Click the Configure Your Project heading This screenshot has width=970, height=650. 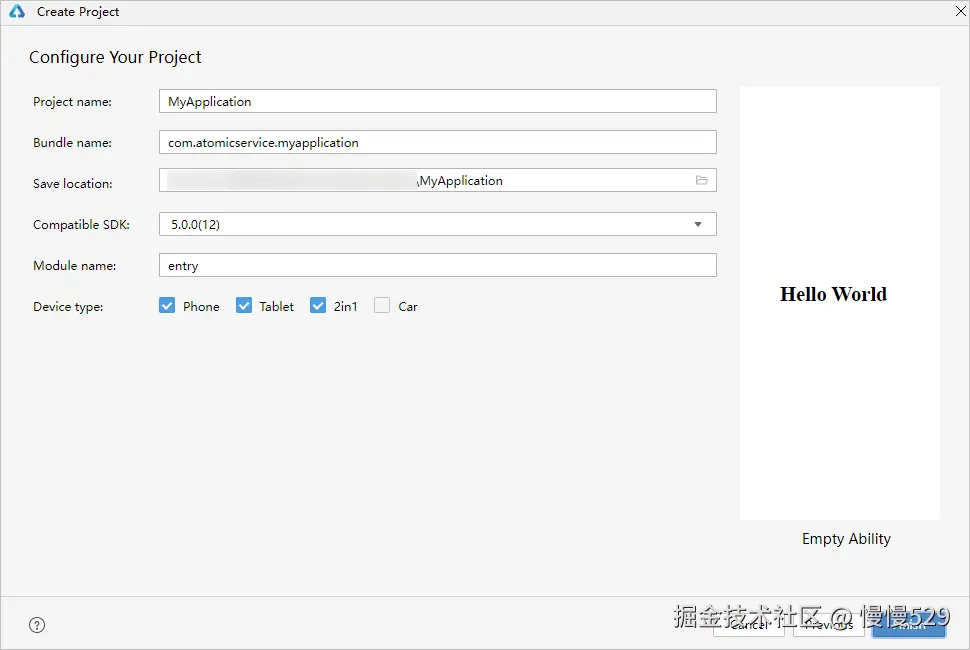click(115, 57)
